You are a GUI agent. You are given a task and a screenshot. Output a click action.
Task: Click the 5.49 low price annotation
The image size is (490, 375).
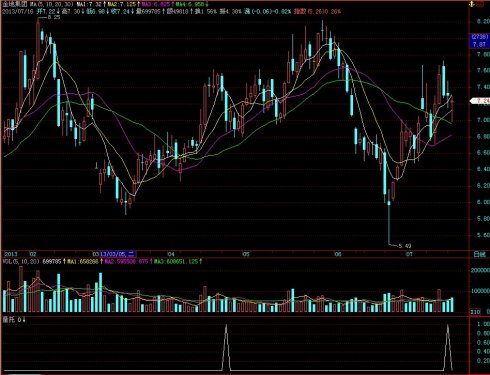[x=405, y=246]
